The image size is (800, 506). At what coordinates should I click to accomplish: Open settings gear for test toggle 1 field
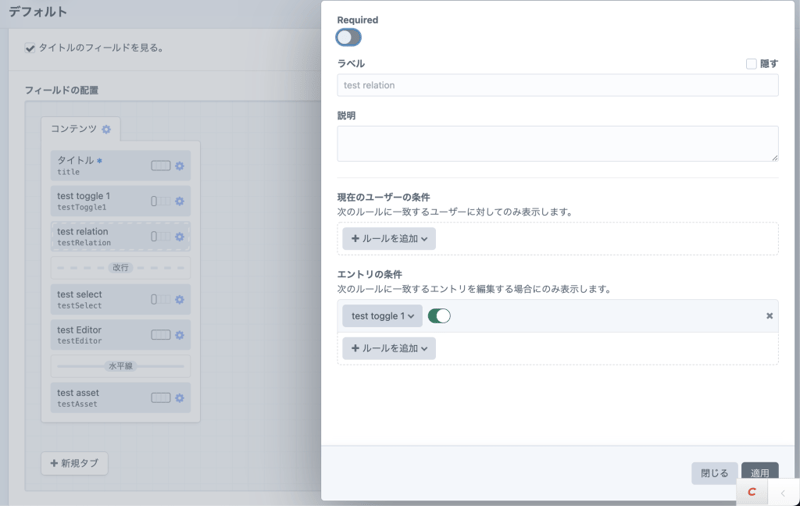(180, 202)
